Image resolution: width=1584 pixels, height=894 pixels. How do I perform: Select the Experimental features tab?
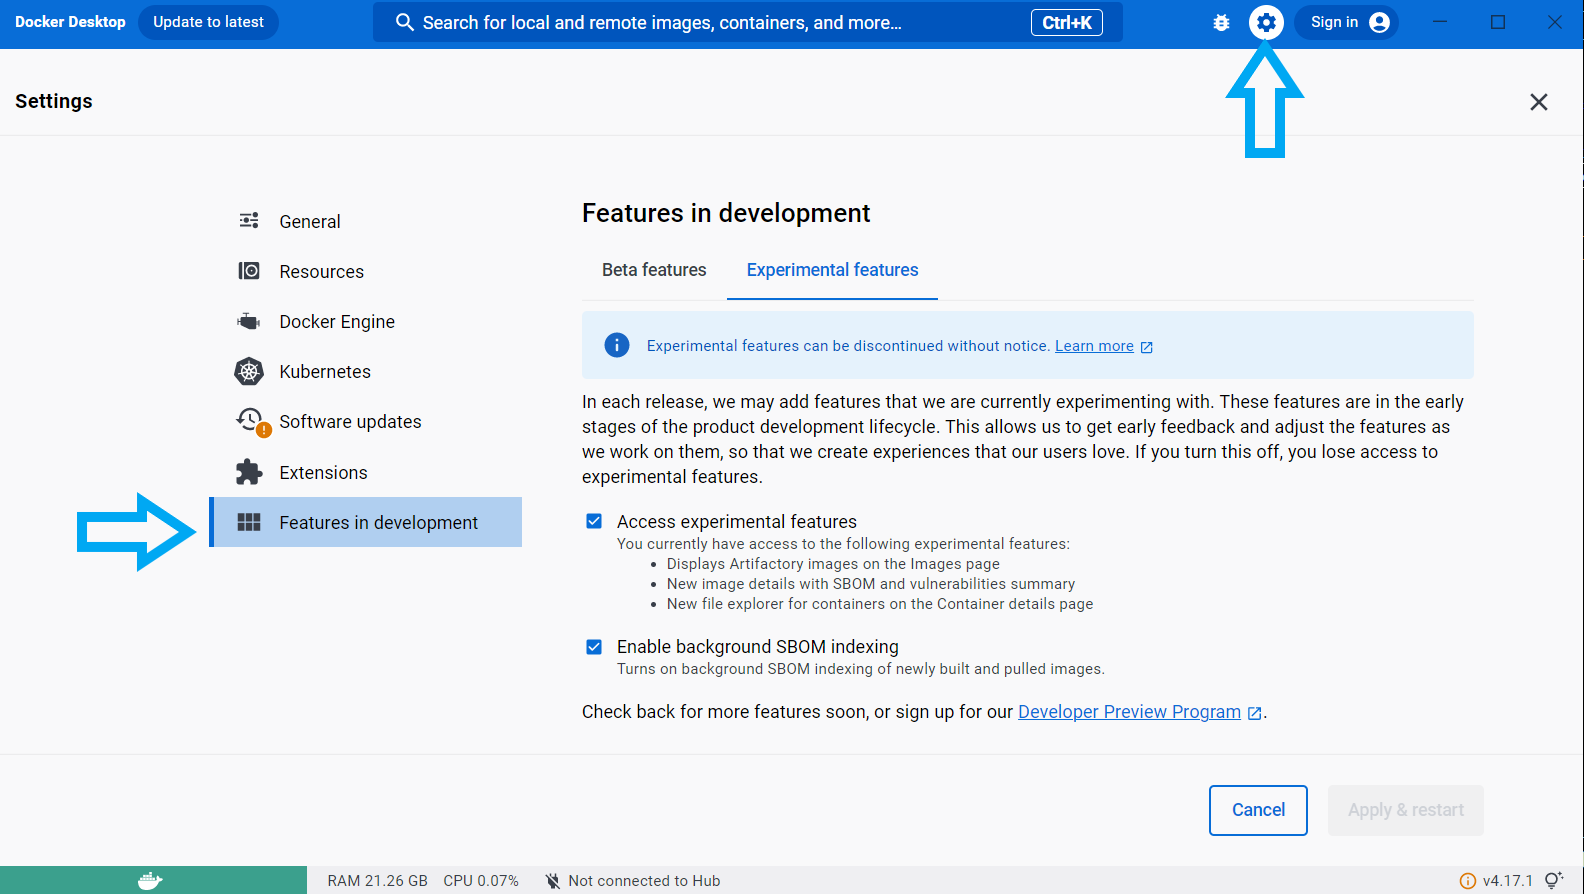coord(832,270)
